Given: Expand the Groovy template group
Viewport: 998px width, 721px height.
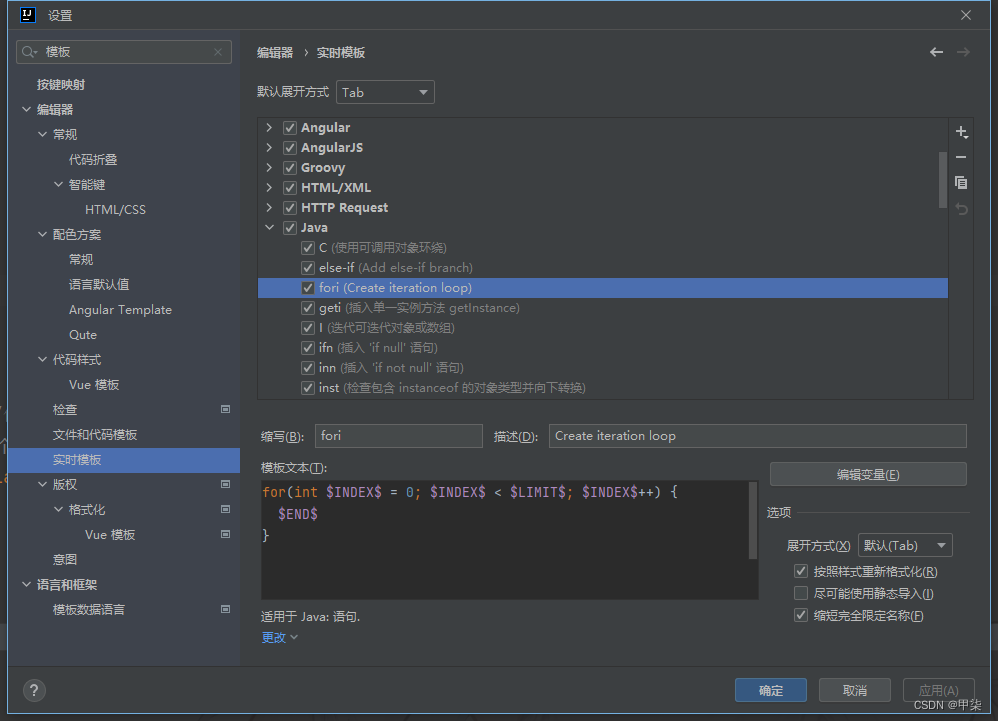Looking at the screenshot, I should click(x=270, y=167).
